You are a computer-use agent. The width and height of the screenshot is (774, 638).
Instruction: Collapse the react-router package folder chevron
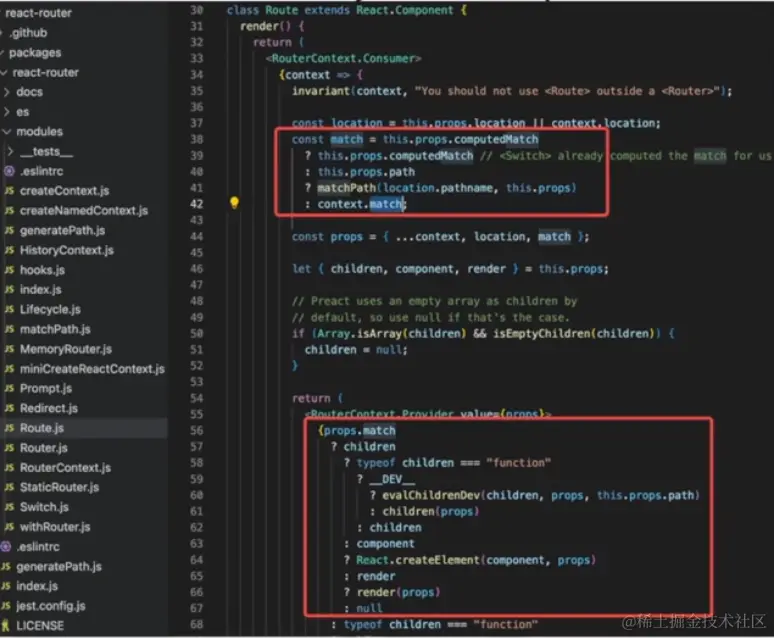tap(4, 73)
